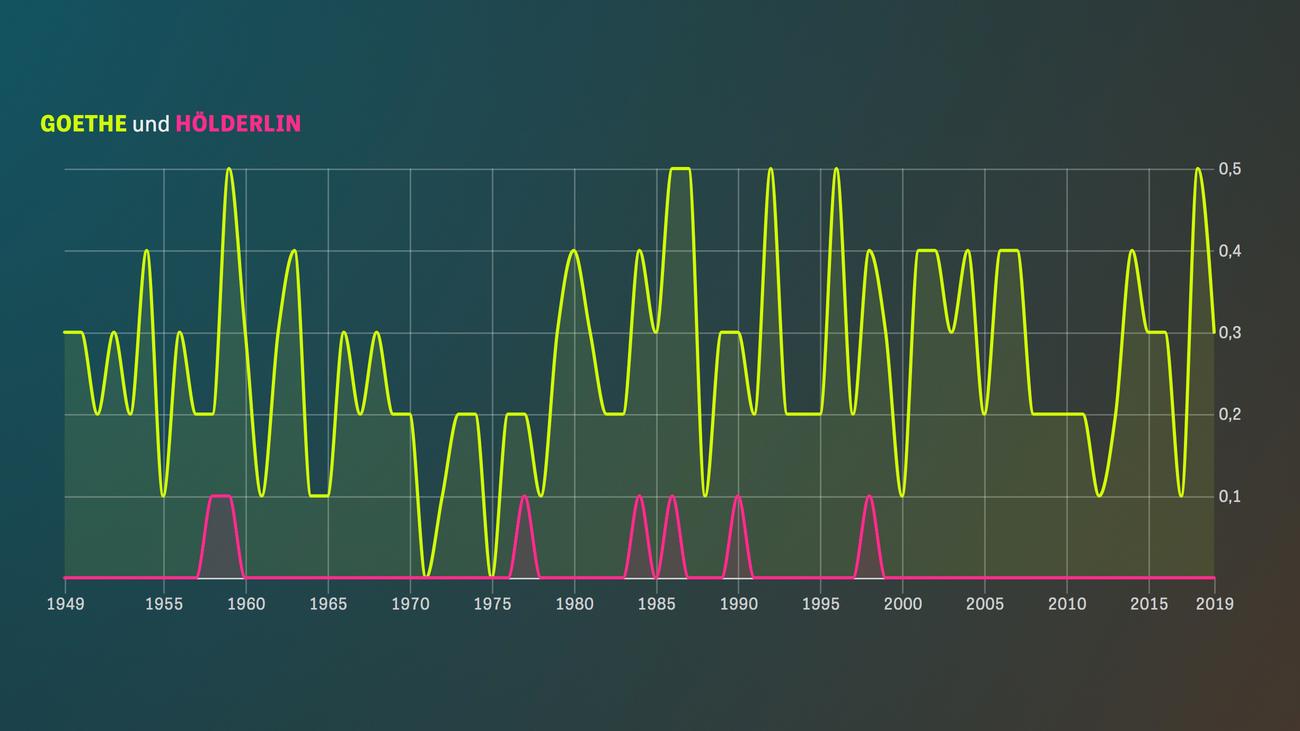
Task: Click Hölderlin's pink peak near 1977
Action: pos(524,497)
